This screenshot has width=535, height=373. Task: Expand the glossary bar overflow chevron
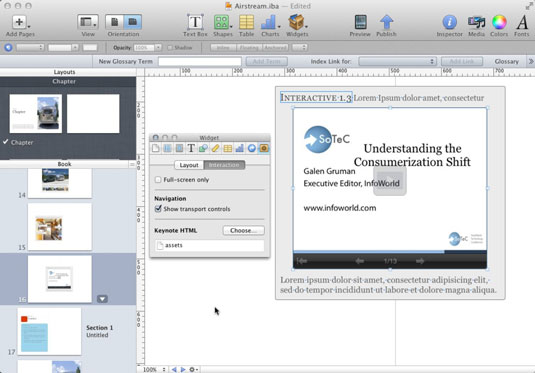[x=531, y=62]
